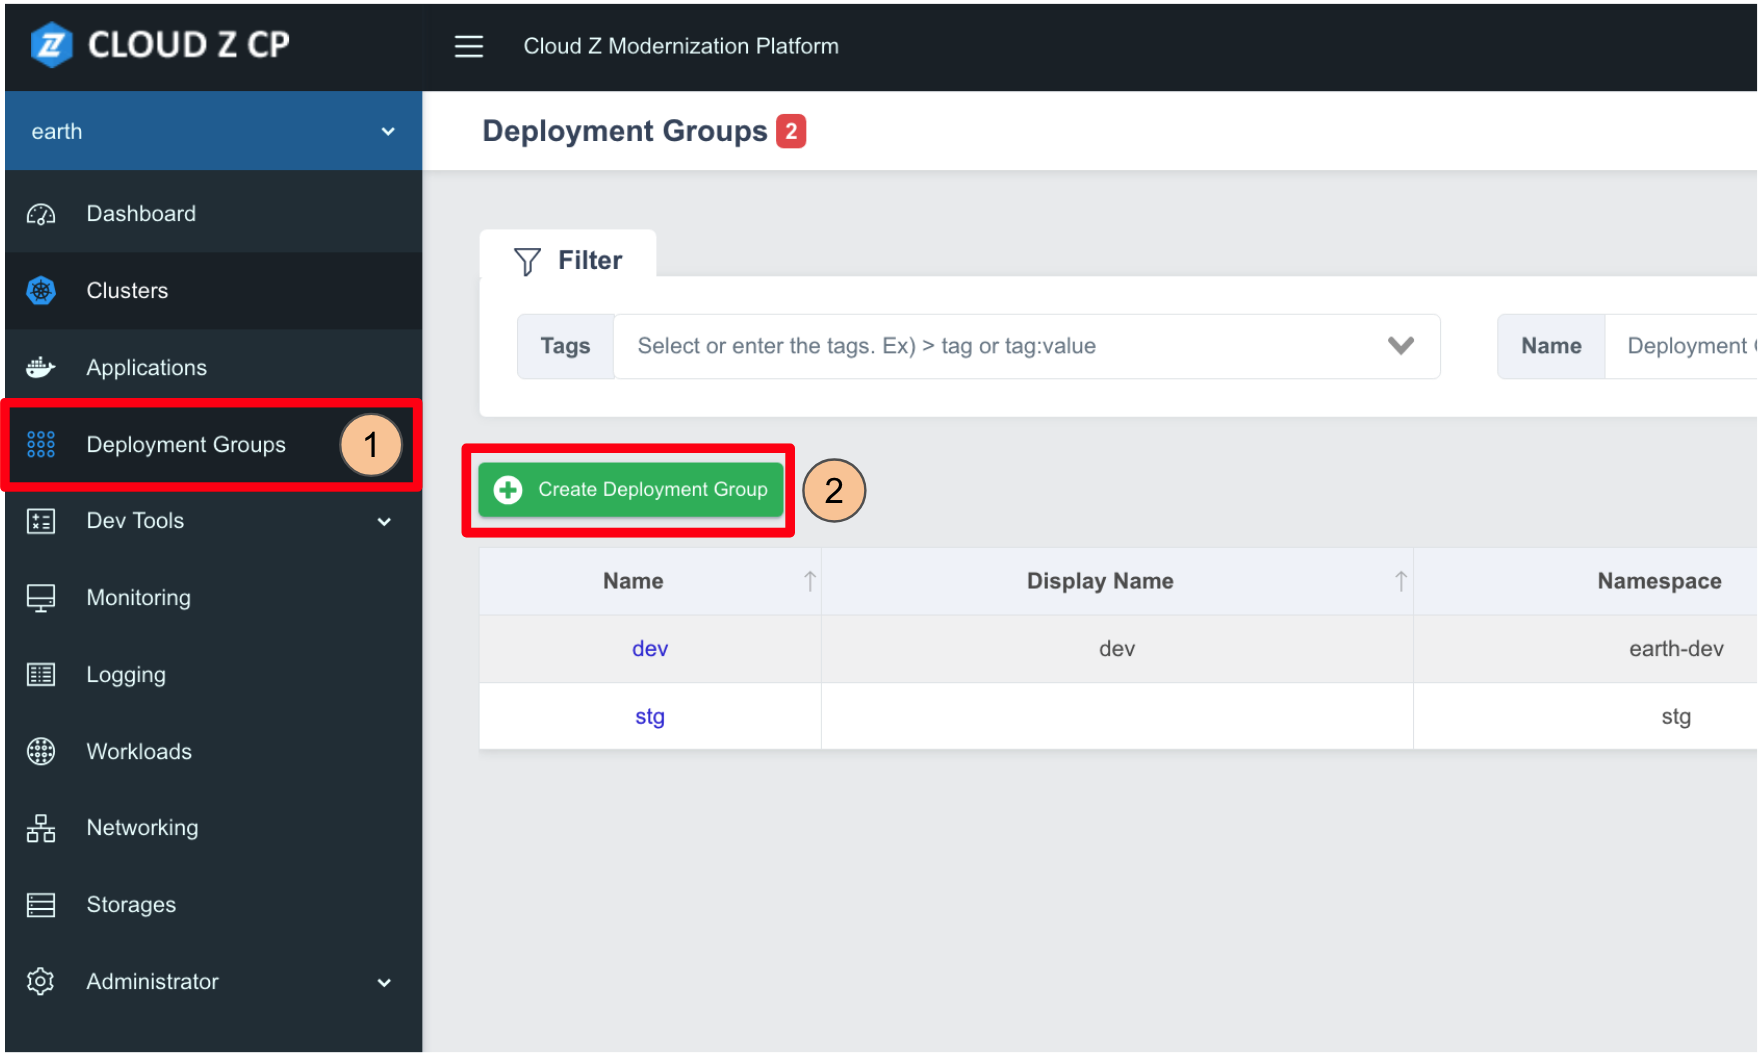Click the Name filter label
The image size is (1760, 1056).
click(1551, 346)
